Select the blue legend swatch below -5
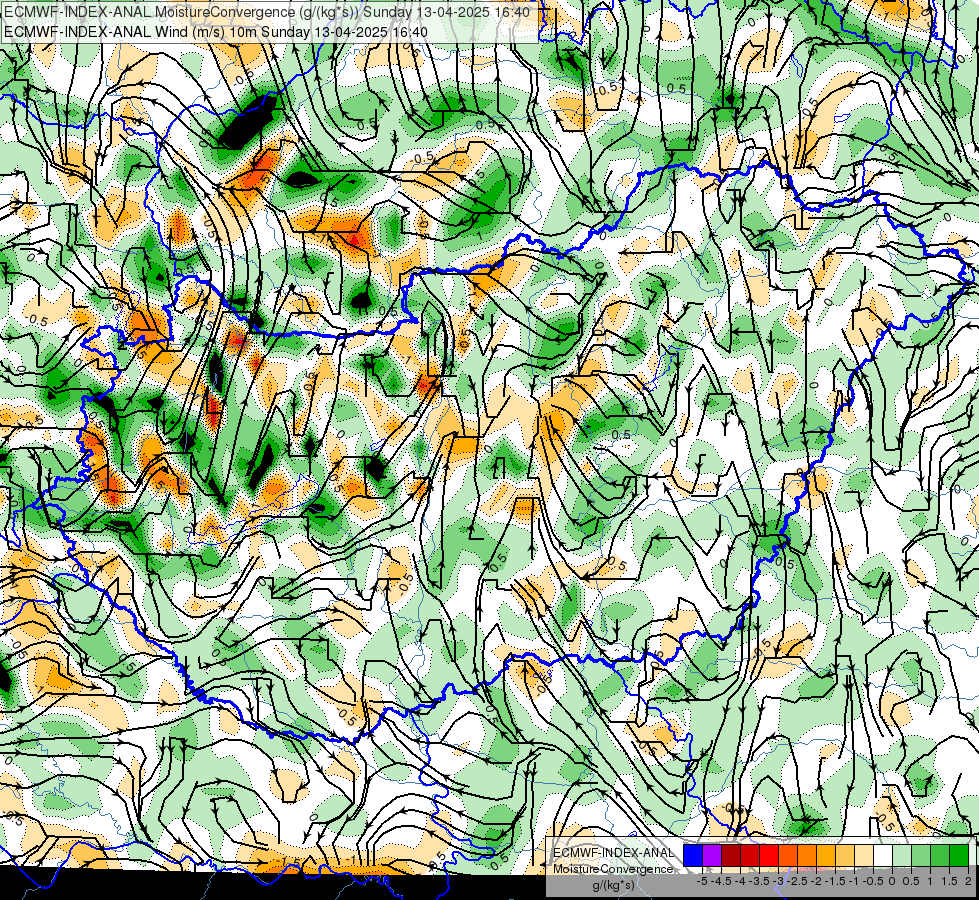The image size is (979, 900). [x=693, y=856]
